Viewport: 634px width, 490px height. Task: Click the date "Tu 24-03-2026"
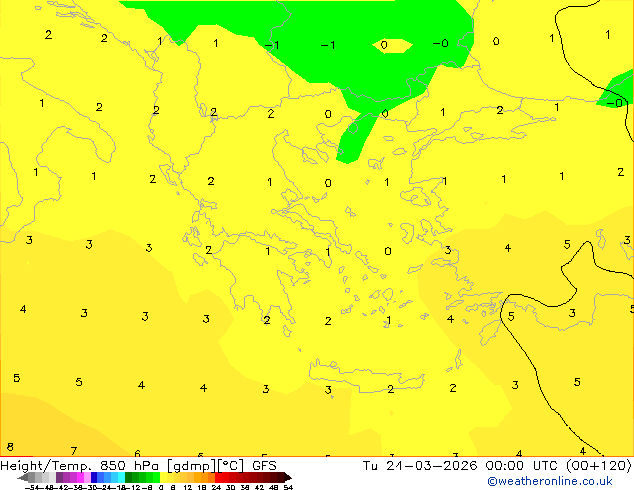[420, 465]
